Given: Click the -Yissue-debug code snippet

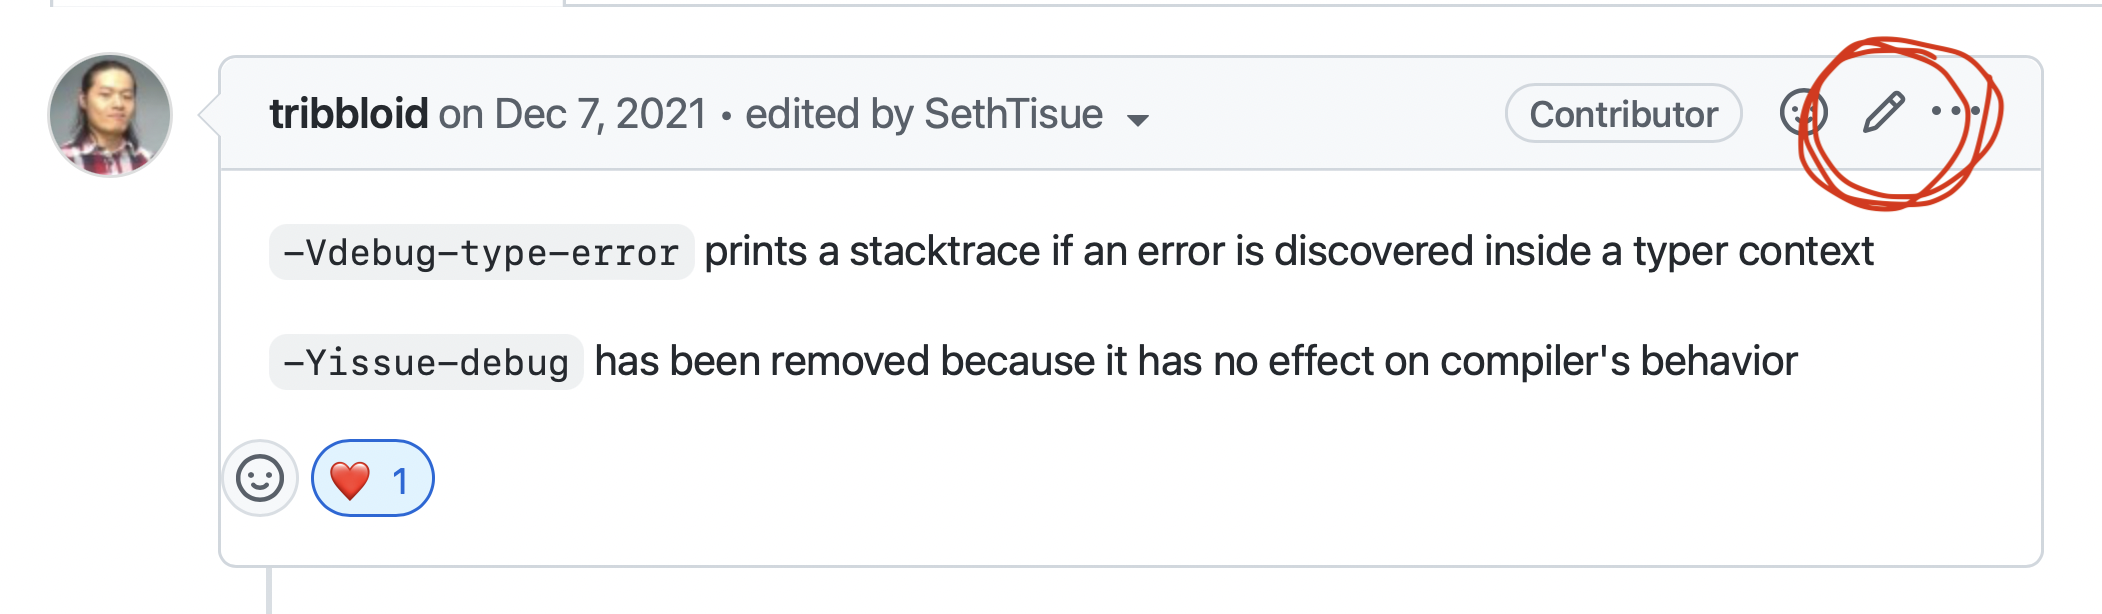Looking at the screenshot, I should point(426,362).
